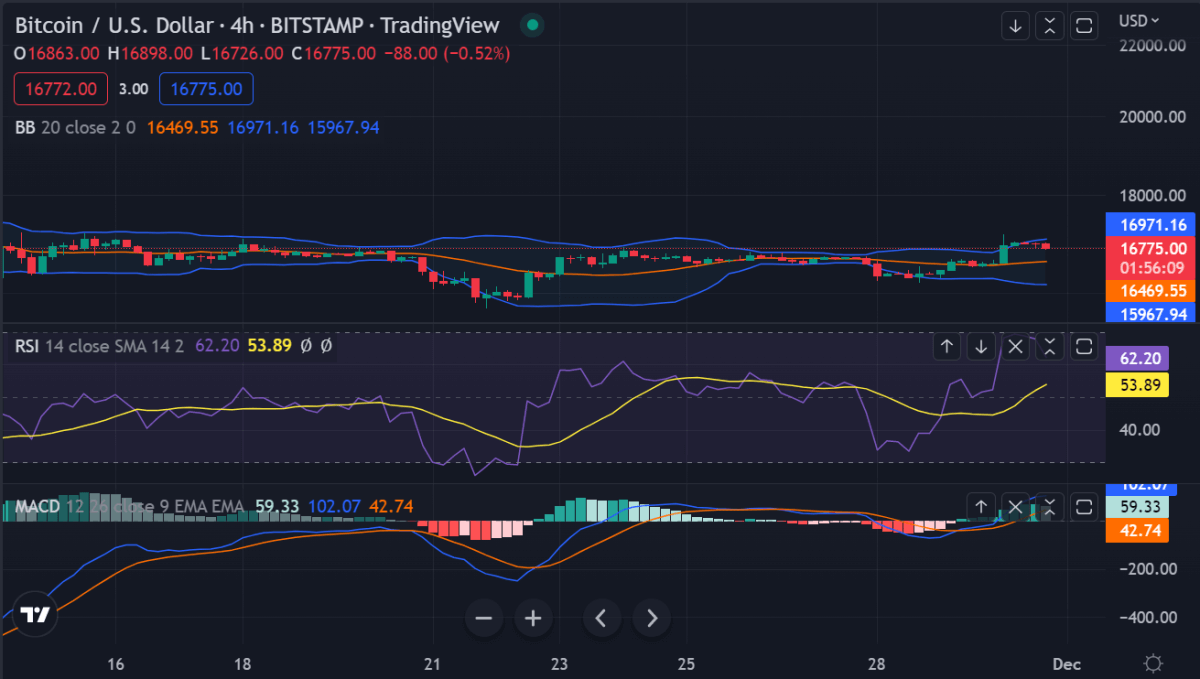
Task: Maximize the main price chart pane
Action: [x=1083, y=26]
